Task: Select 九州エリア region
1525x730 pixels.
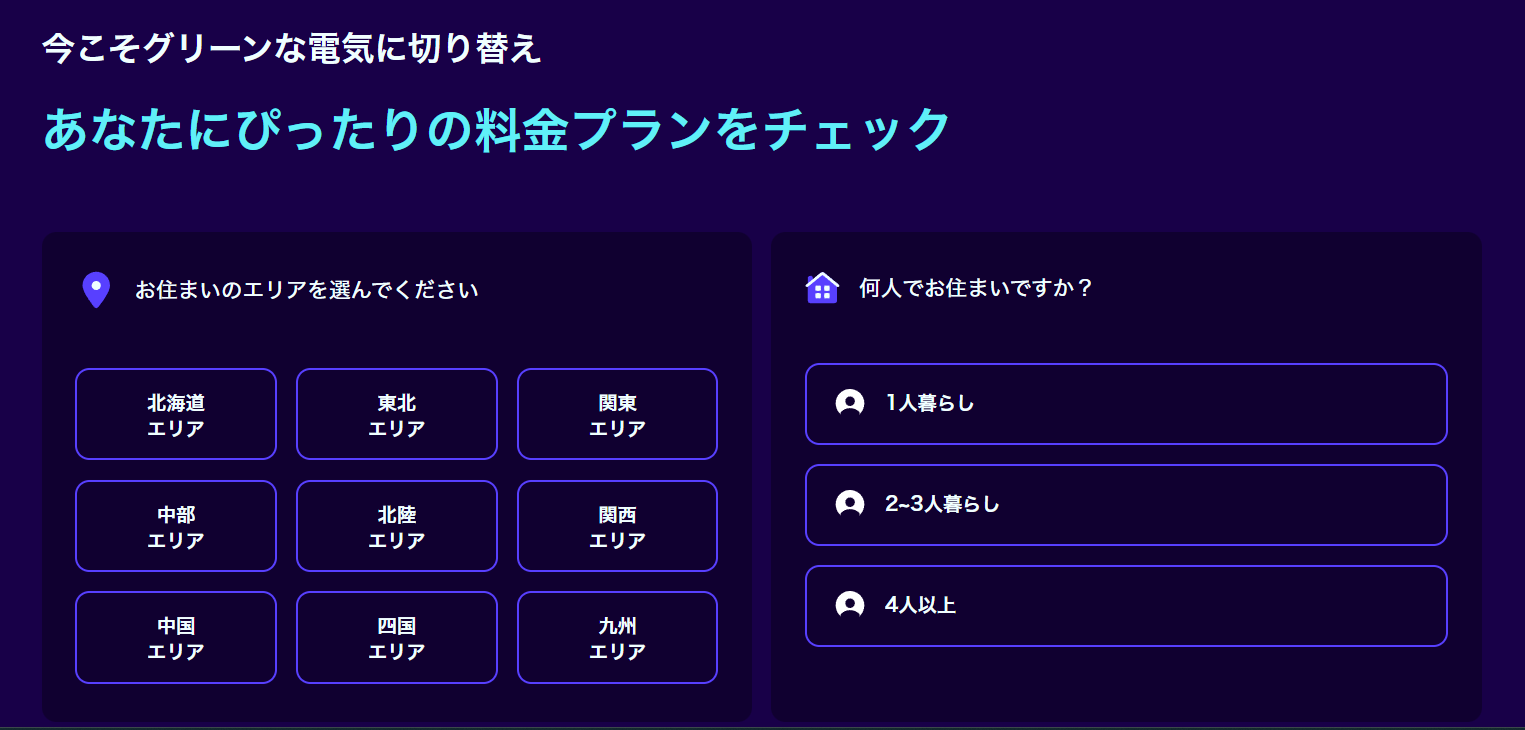Action: [617, 637]
